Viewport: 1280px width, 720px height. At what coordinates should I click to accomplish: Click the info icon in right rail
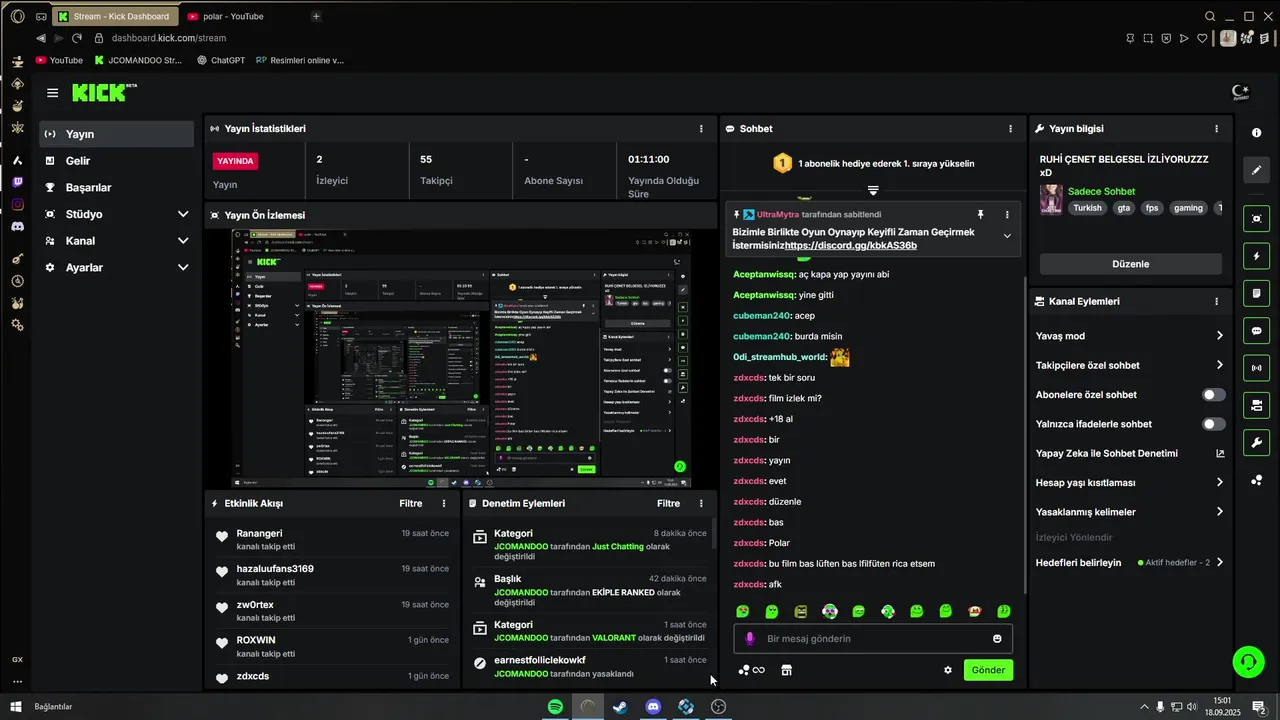coord(1256,133)
